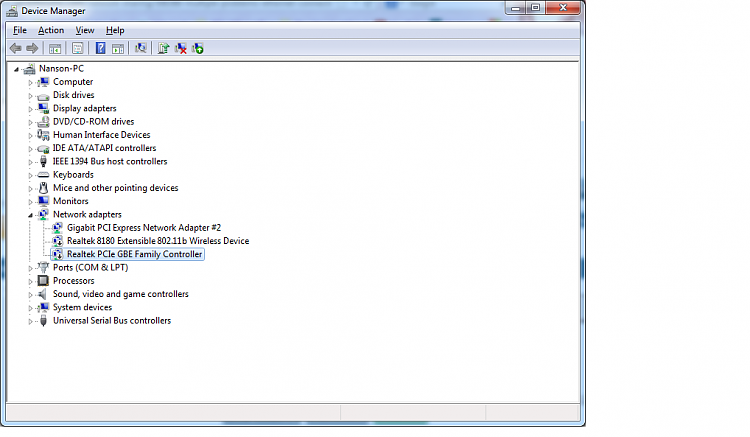Click the Enable device toolbar icon
The height and width of the screenshot is (437, 750).
click(x=198, y=48)
